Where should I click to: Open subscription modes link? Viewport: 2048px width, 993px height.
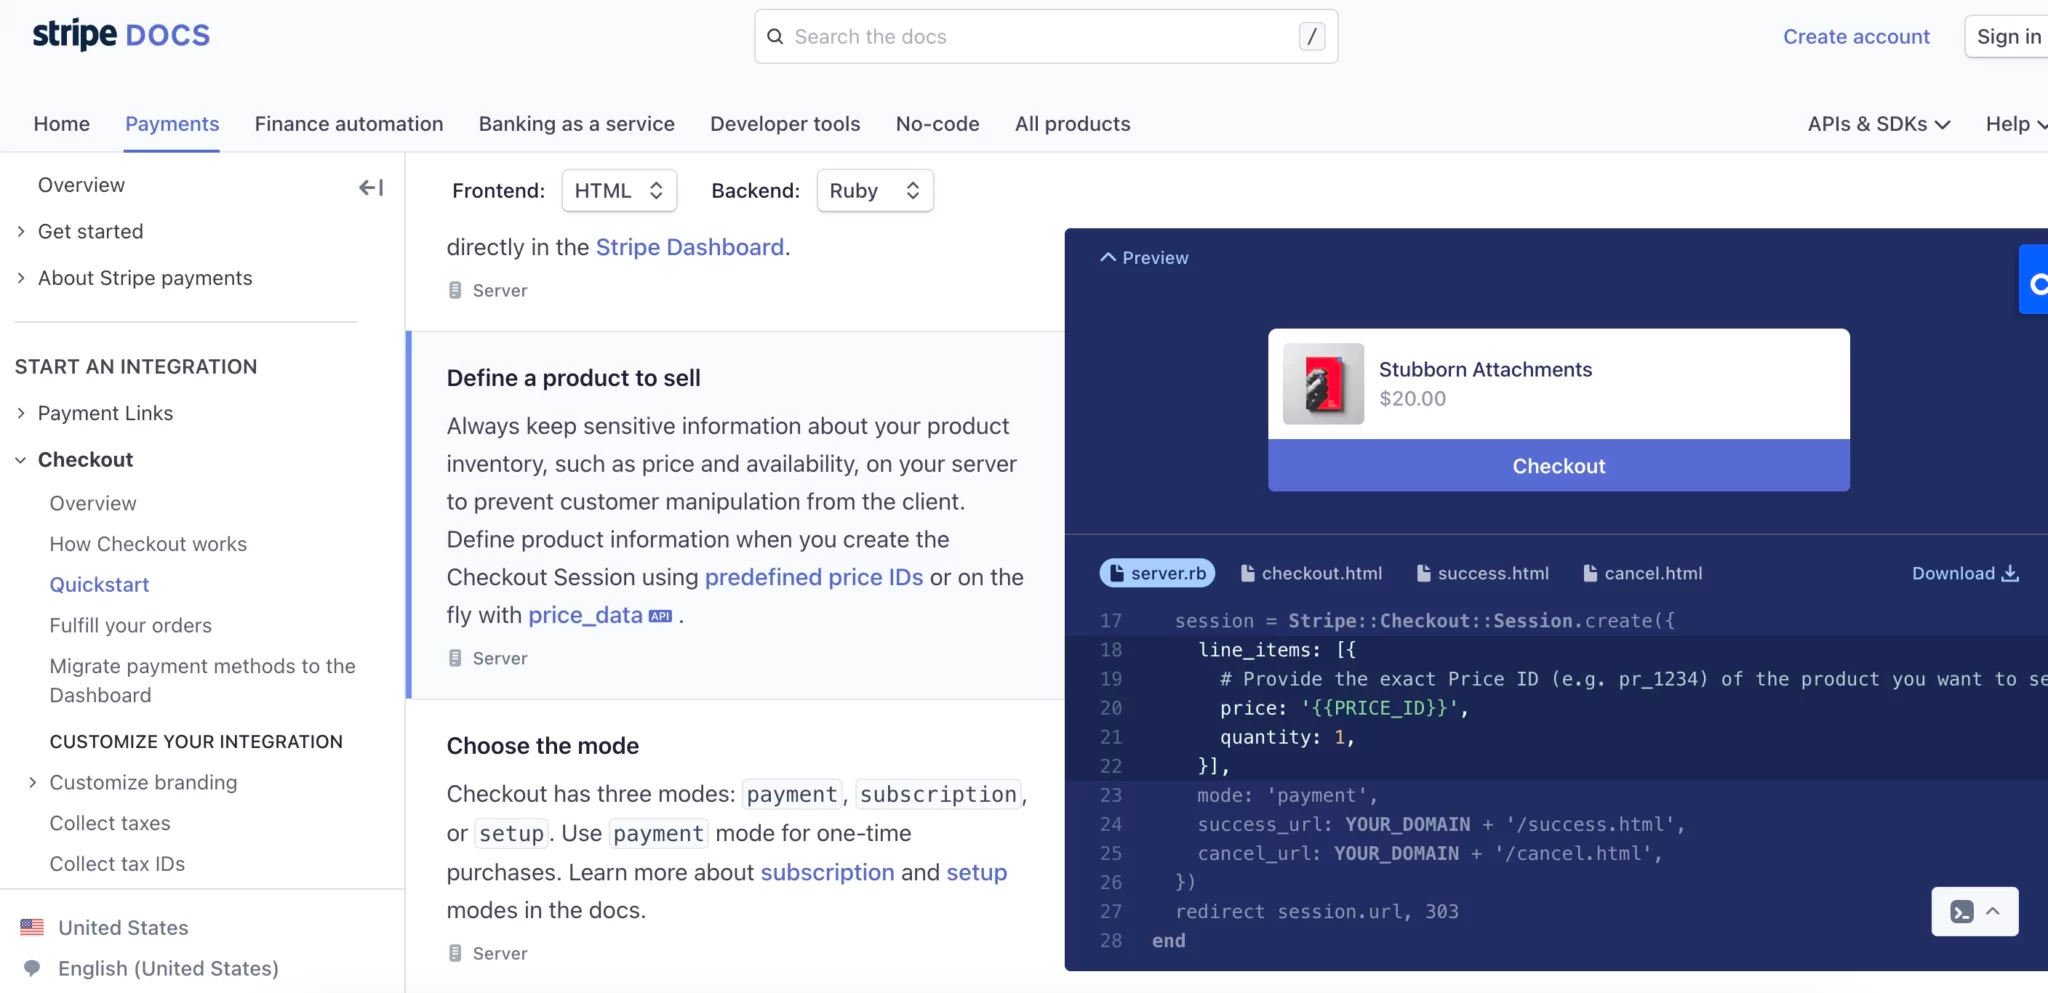[827, 872]
